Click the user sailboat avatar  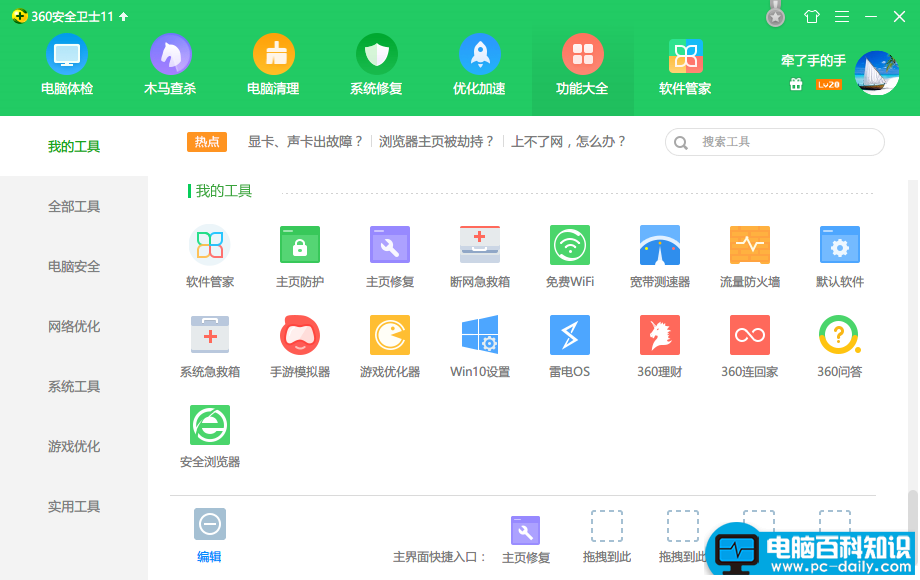[x=877, y=73]
